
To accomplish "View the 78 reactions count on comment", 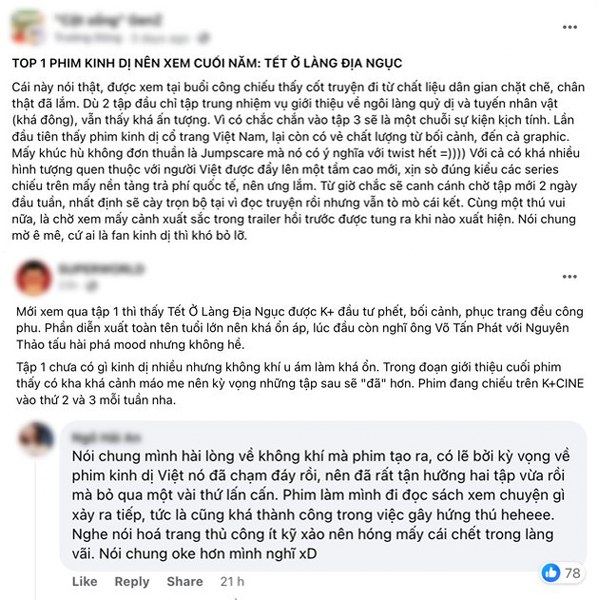I will (573, 573).
